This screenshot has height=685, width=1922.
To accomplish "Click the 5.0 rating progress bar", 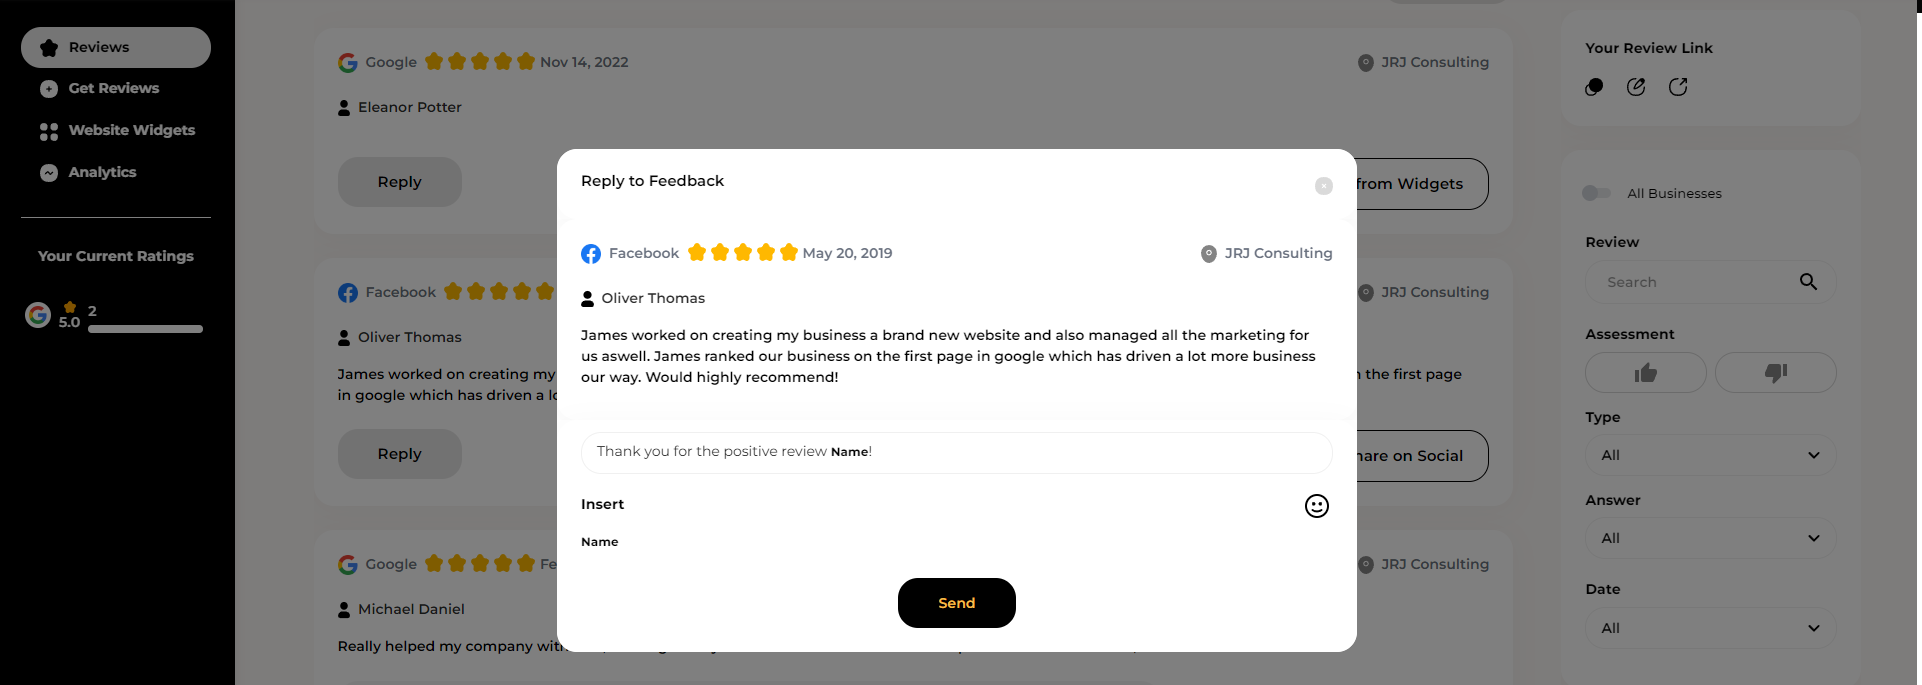I will [x=145, y=328].
